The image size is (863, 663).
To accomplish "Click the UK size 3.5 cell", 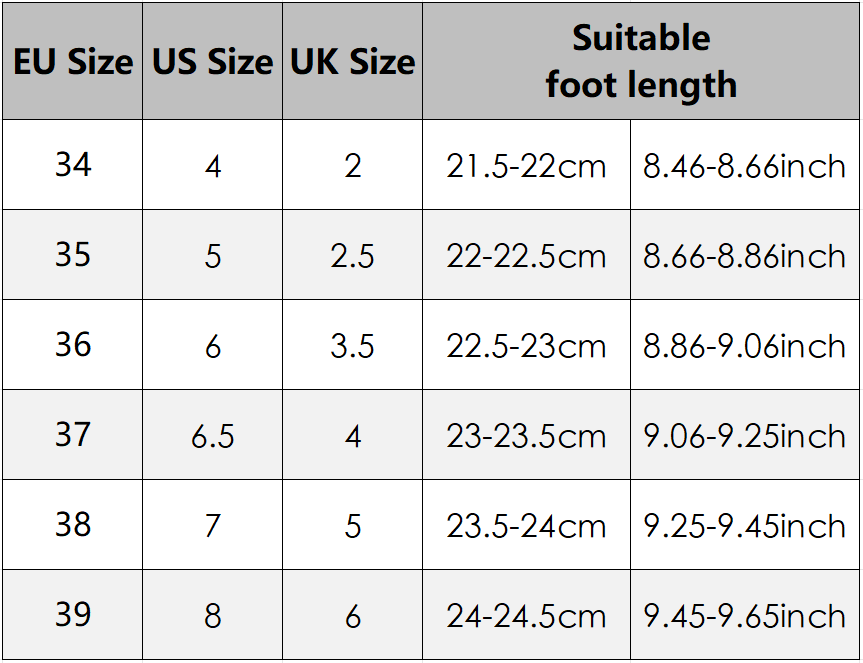I will pyautogui.click(x=352, y=346).
